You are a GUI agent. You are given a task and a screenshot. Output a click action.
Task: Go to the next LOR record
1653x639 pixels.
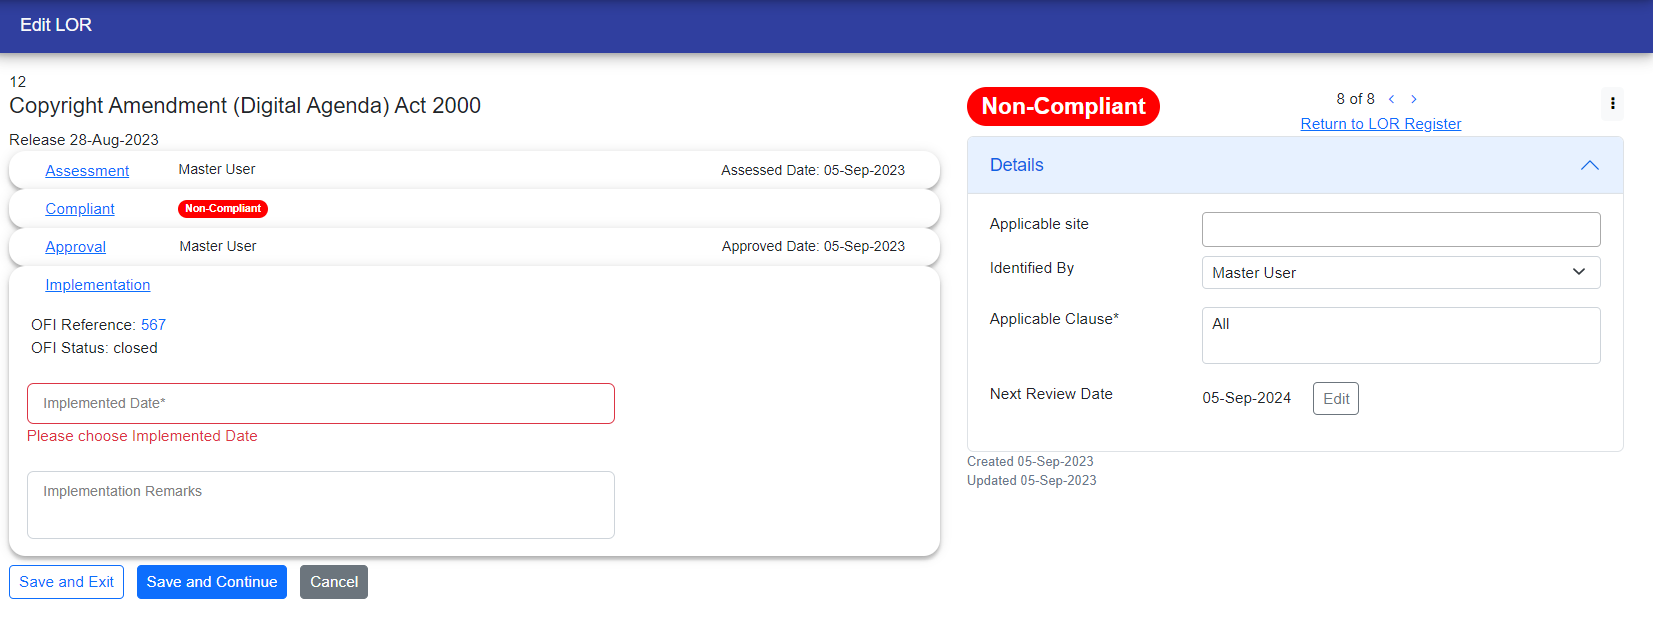coord(1414,99)
